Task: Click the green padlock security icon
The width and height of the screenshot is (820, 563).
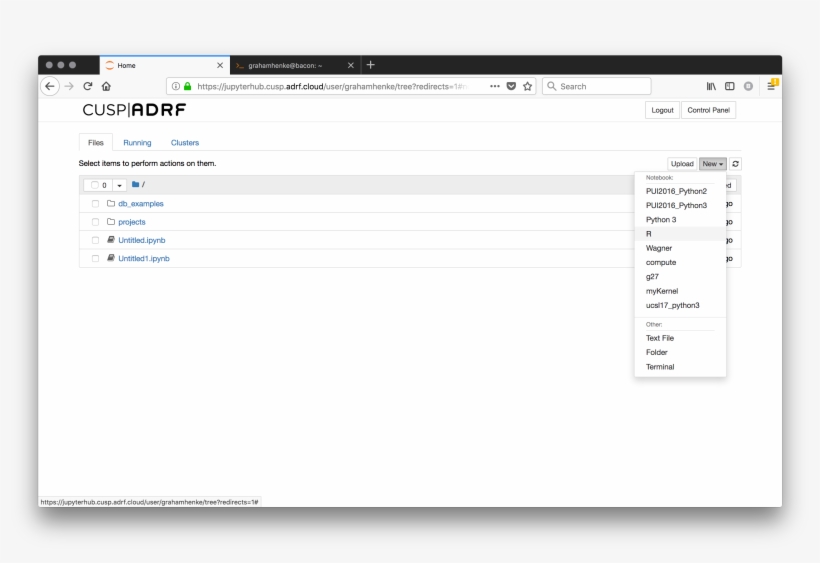Action: [187, 86]
